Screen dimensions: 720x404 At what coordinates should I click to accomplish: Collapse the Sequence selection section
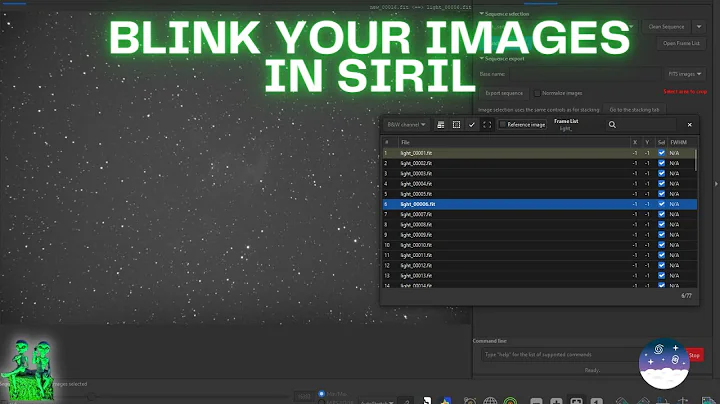click(x=481, y=14)
